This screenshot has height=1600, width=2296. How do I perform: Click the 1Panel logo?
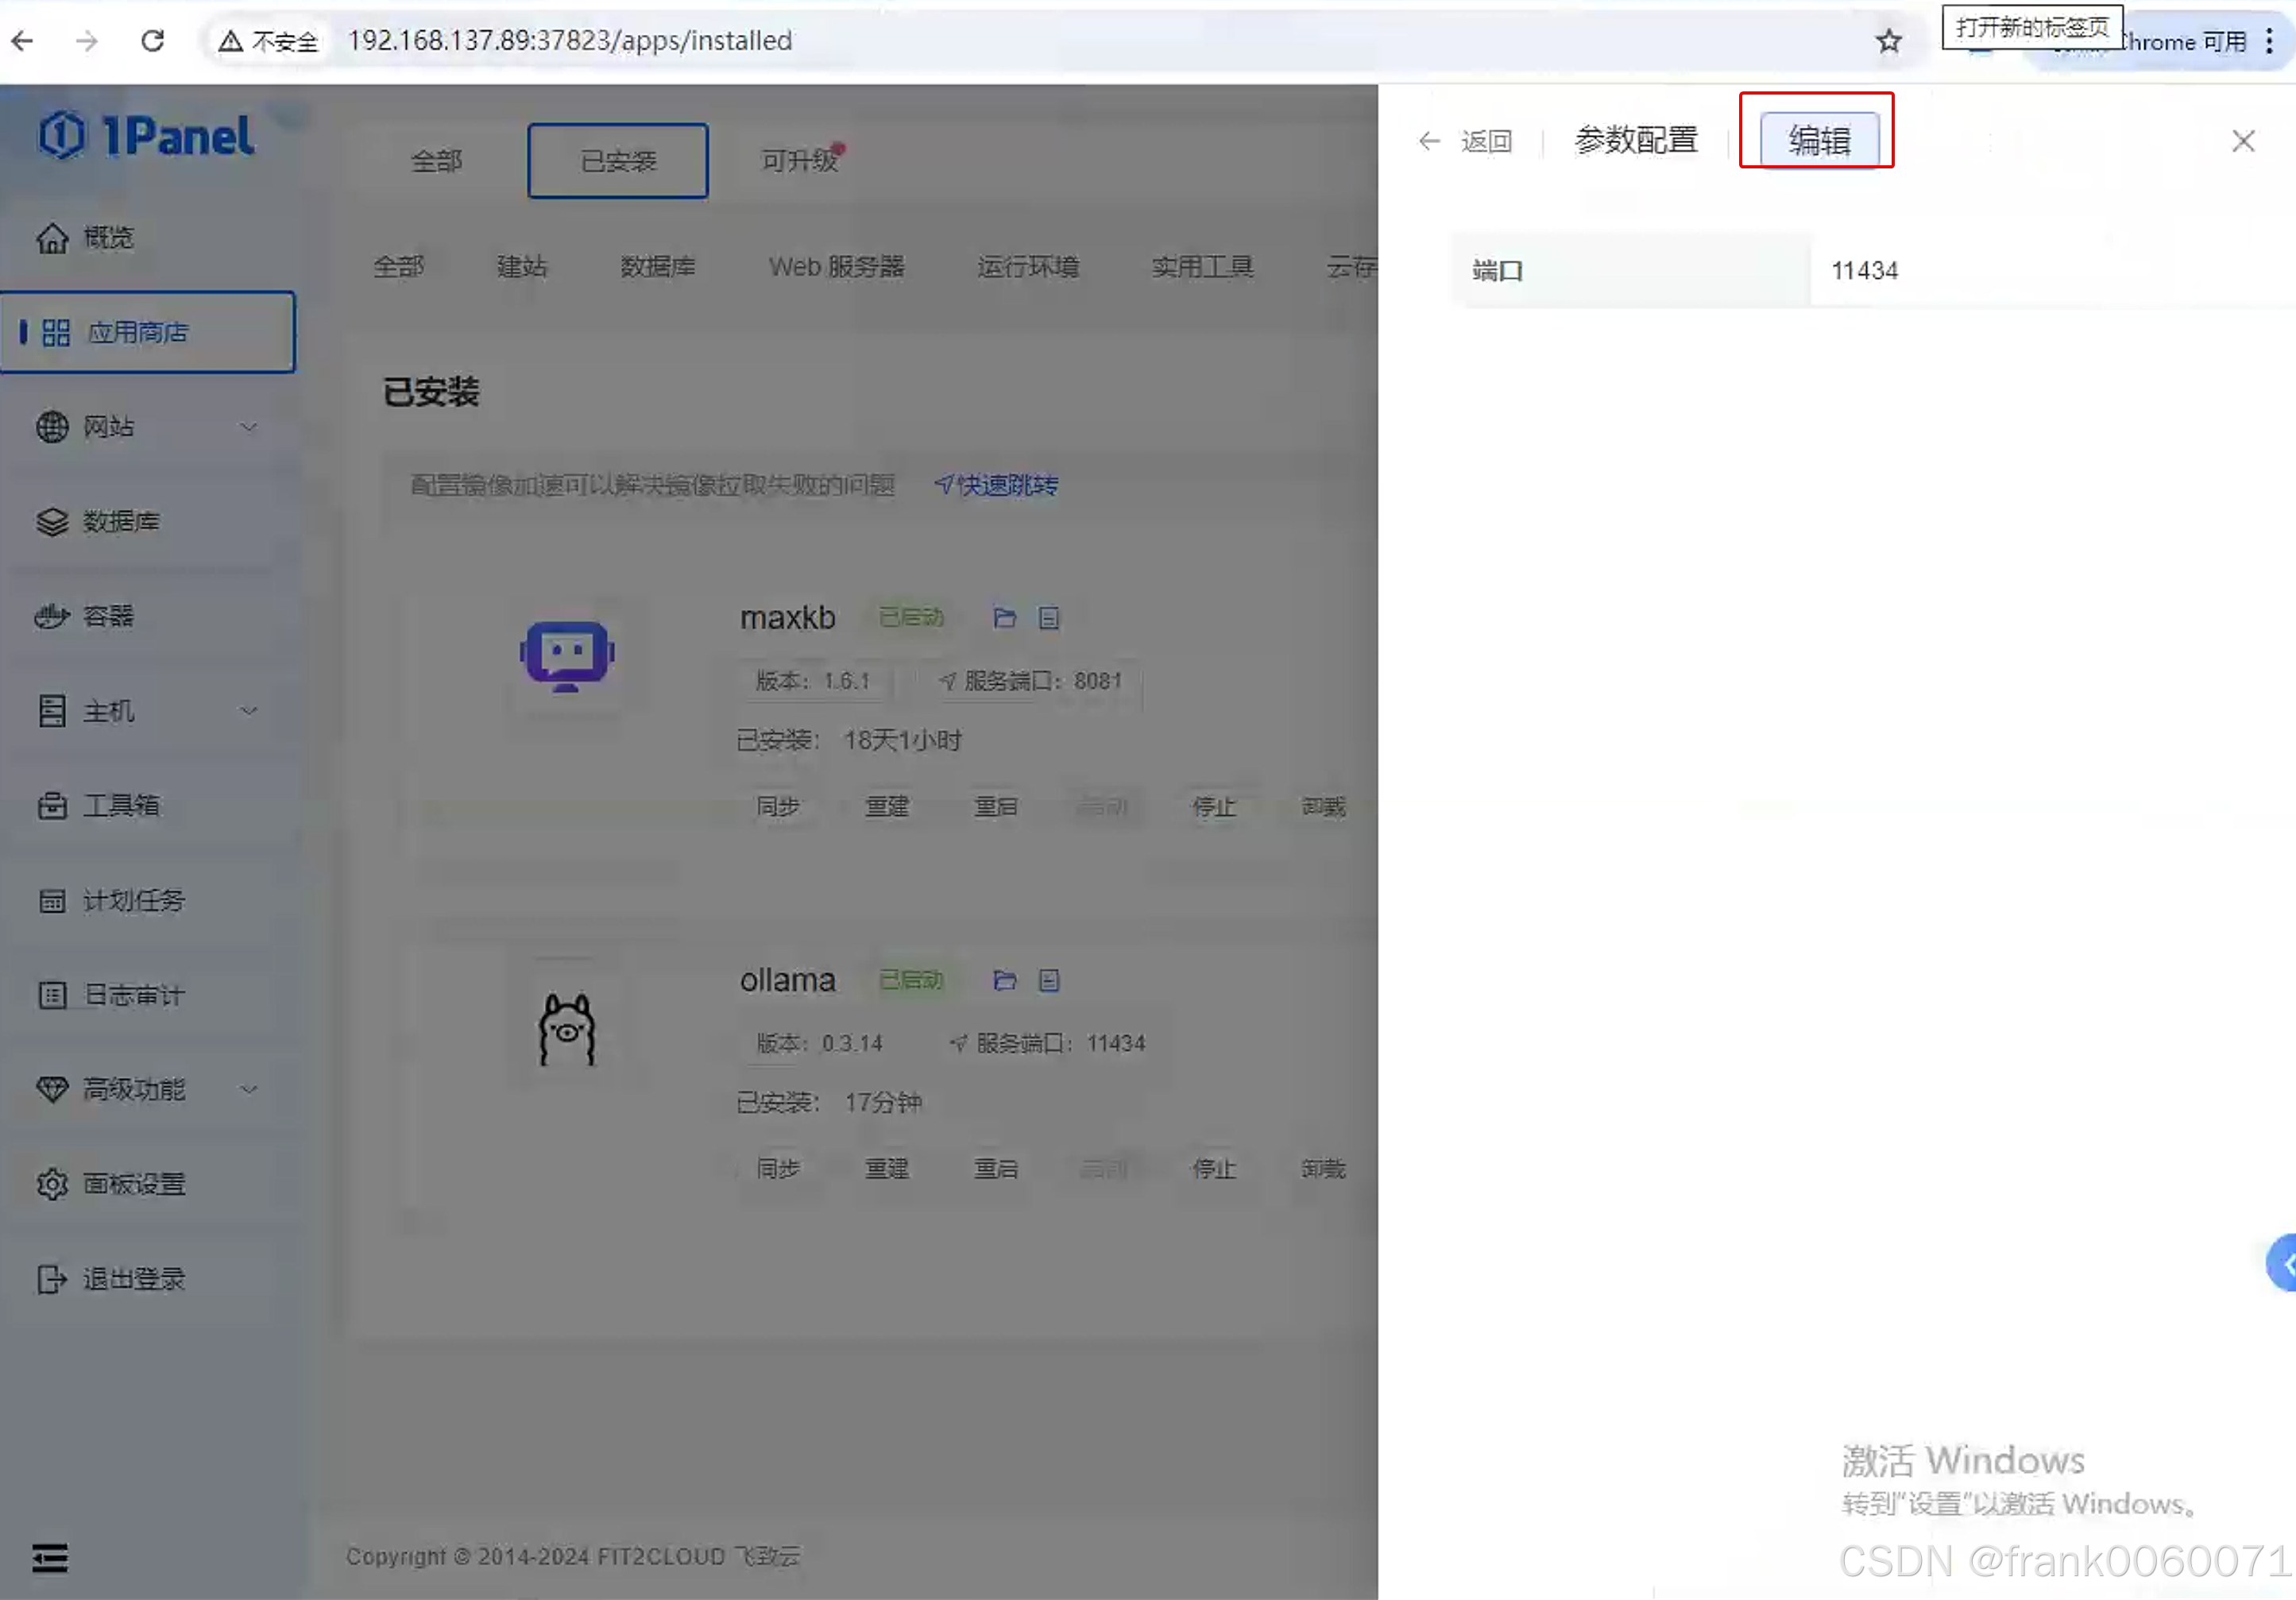146,136
